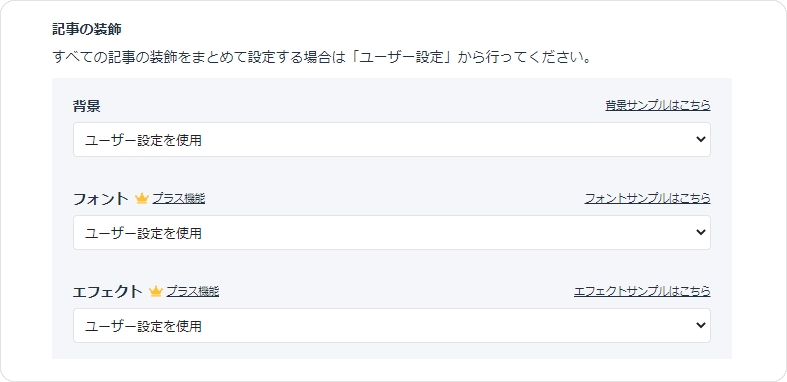Open the 背景 select box
787x382 pixels.
pyautogui.click(x=391, y=140)
